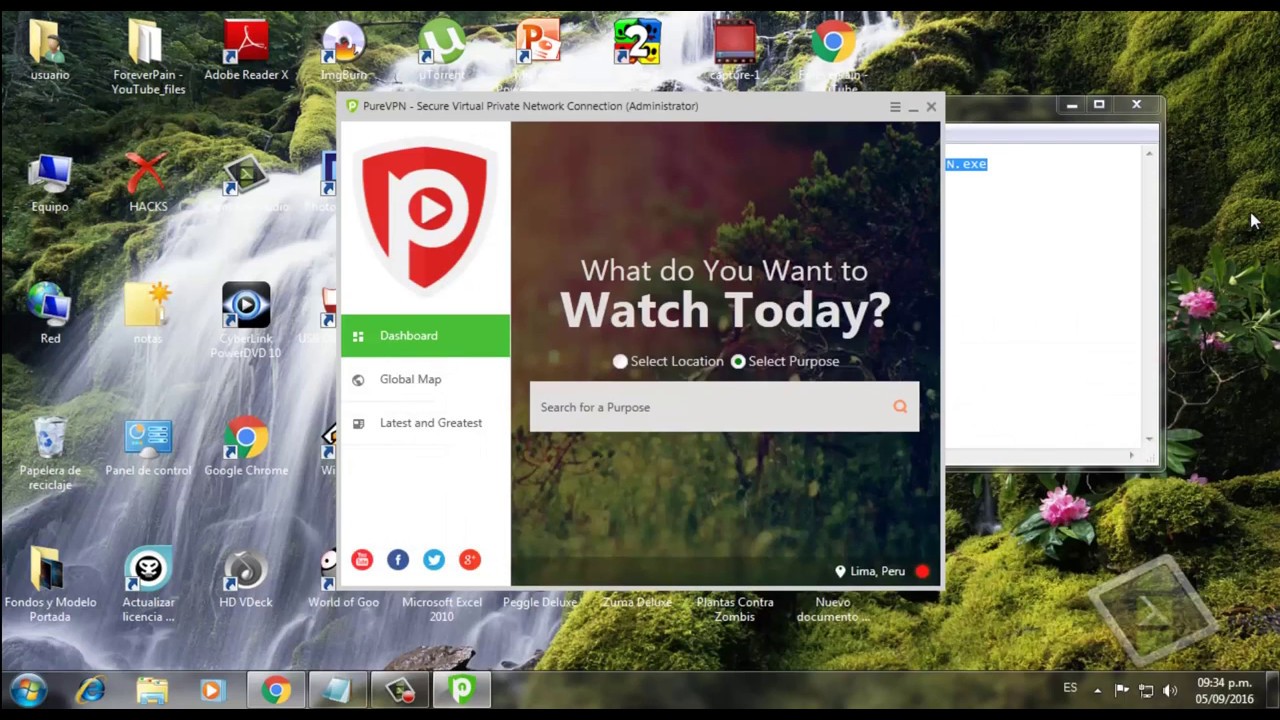
Task: Open PureVPN's Google+ social icon
Action: tap(470, 560)
